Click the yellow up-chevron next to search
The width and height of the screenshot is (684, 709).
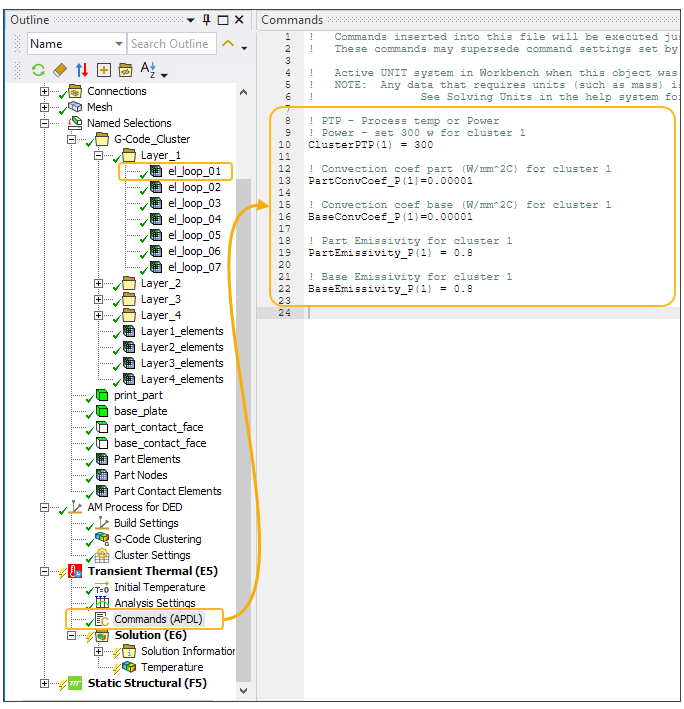[x=228, y=44]
